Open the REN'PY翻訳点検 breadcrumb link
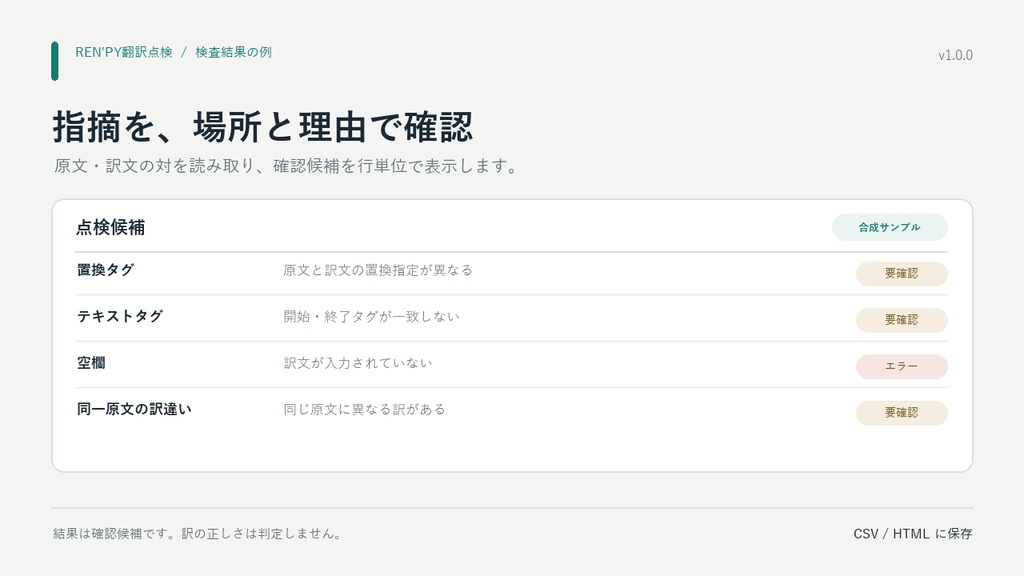Image resolution: width=1024 pixels, height=576 pixels. pyautogui.click(x=123, y=52)
